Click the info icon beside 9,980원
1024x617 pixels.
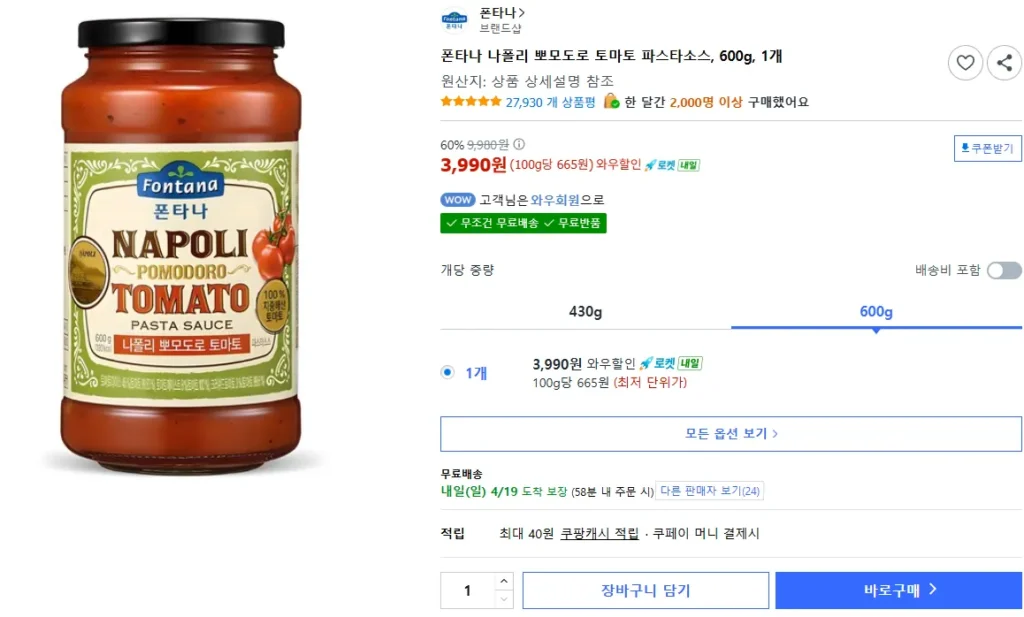click(x=518, y=141)
